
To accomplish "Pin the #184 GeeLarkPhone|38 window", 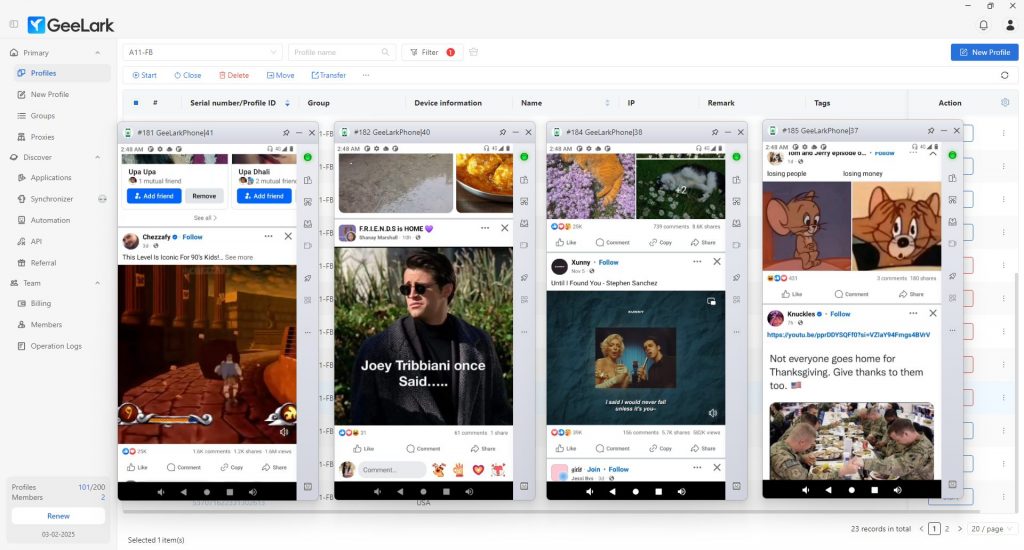I will coord(714,133).
